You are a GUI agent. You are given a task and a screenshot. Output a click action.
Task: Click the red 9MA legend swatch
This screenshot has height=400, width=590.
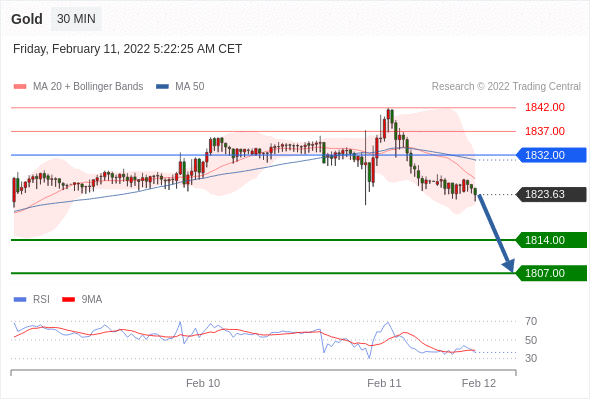[68, 300]
